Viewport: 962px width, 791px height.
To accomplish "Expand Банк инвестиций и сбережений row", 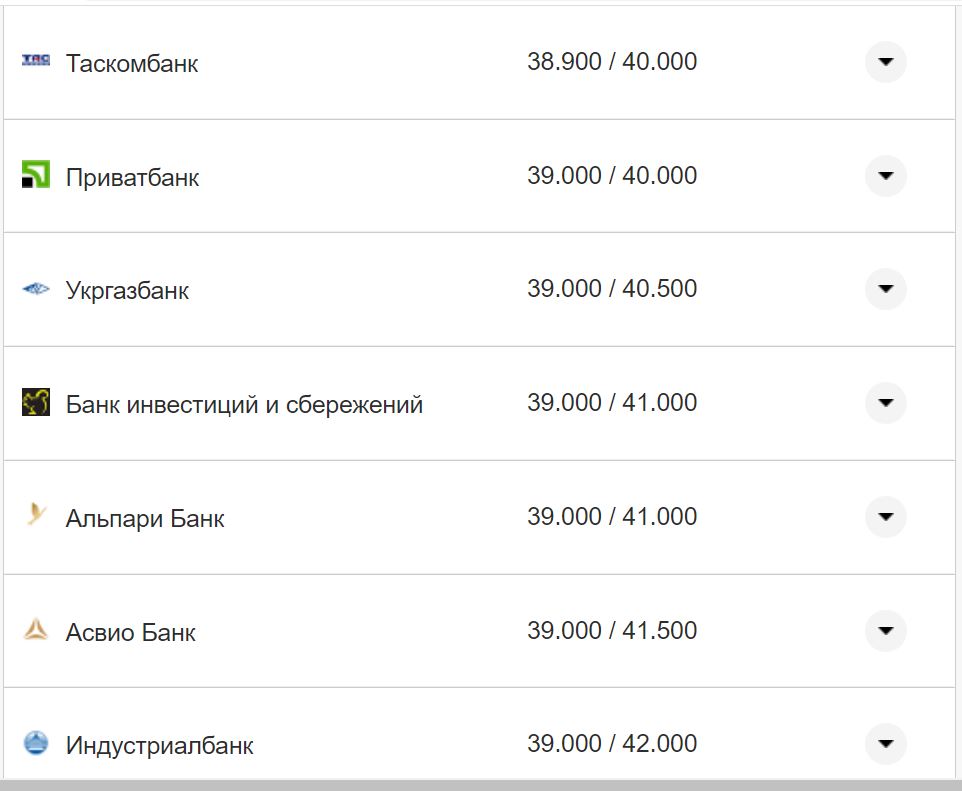I will [x=885, y=403].
